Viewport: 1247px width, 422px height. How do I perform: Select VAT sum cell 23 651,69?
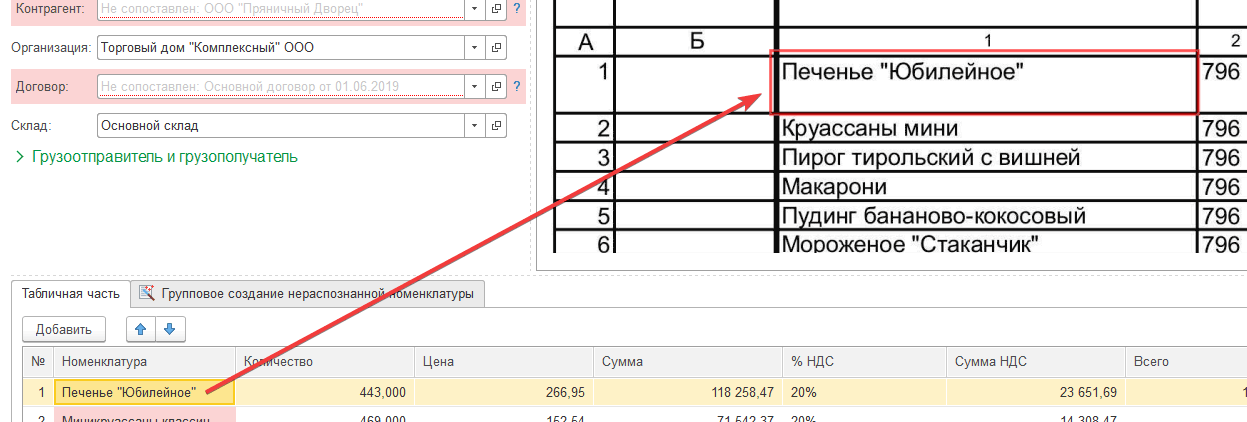coord(1036,392)
